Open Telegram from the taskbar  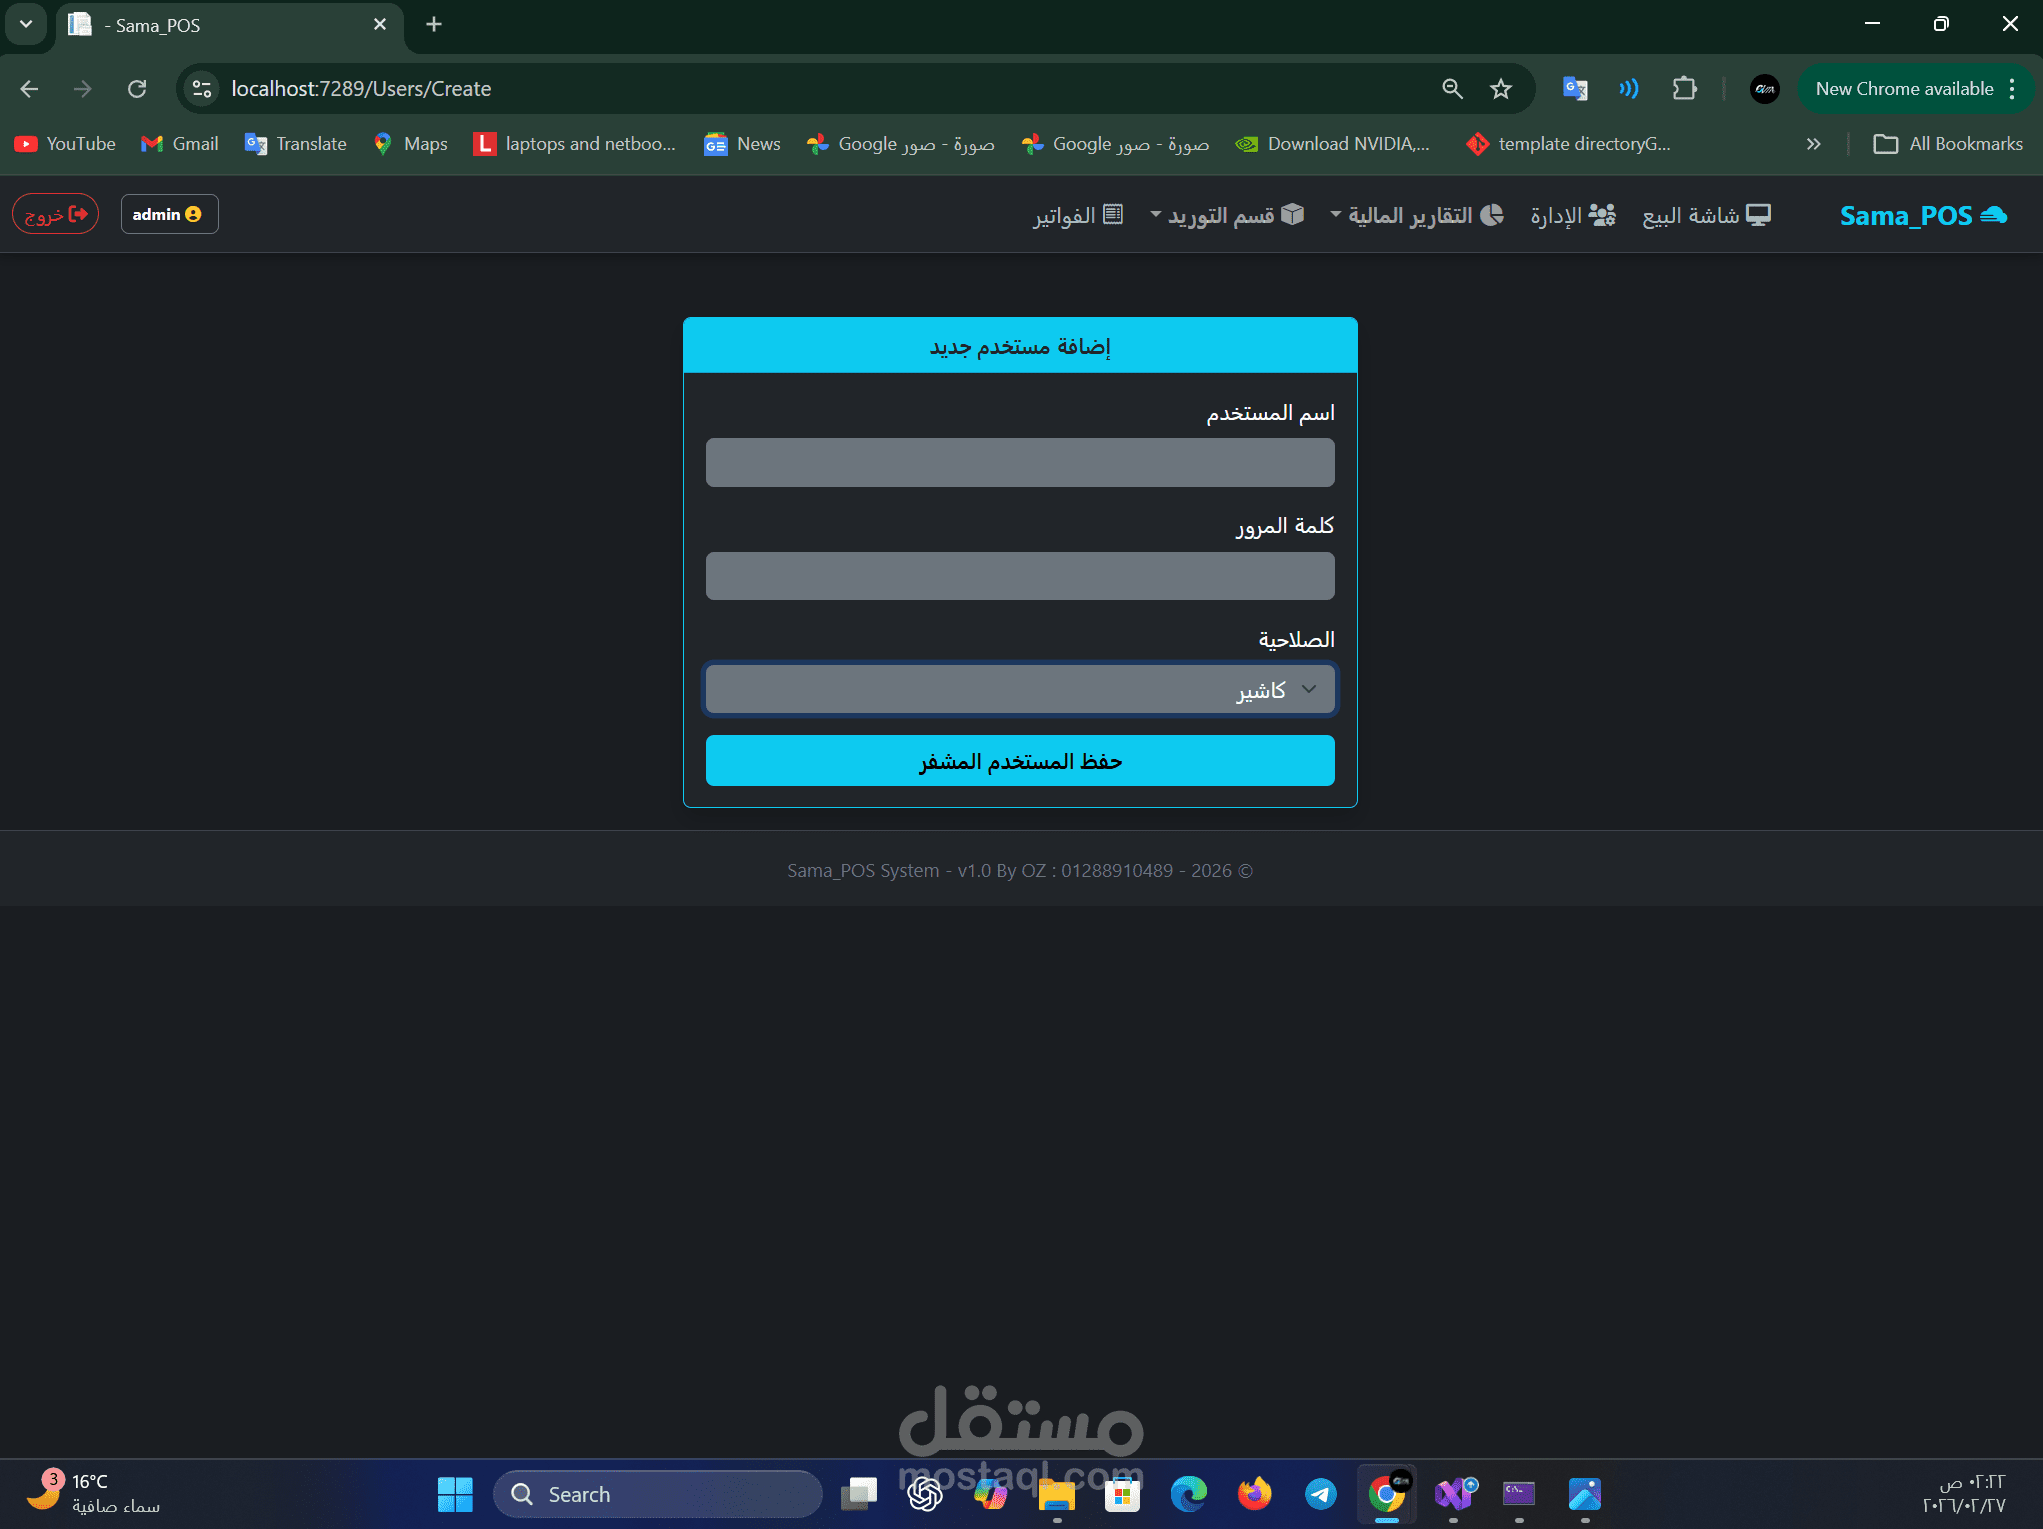1320,1494
